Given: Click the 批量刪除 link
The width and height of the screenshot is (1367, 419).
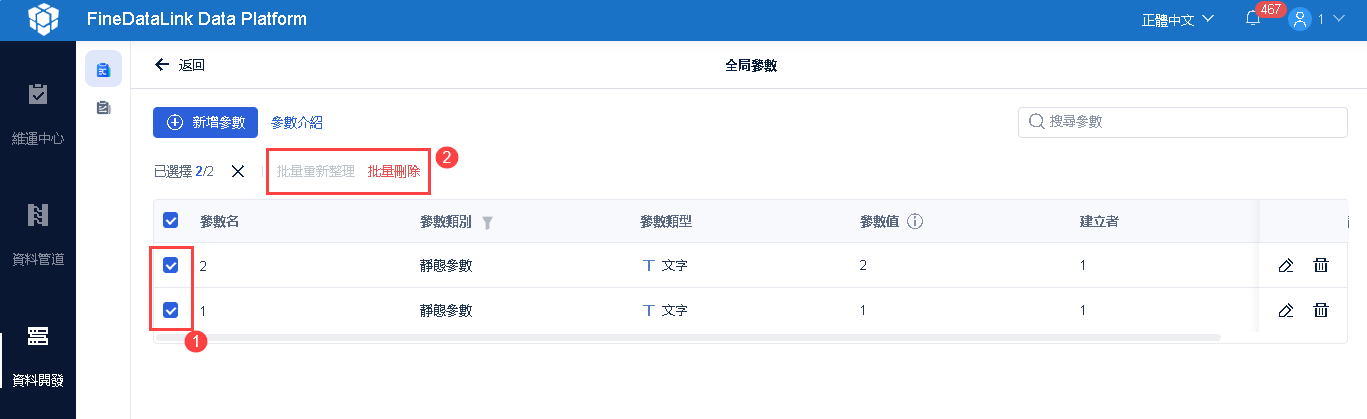Looking at the screenshot, I should pos(394,171).
